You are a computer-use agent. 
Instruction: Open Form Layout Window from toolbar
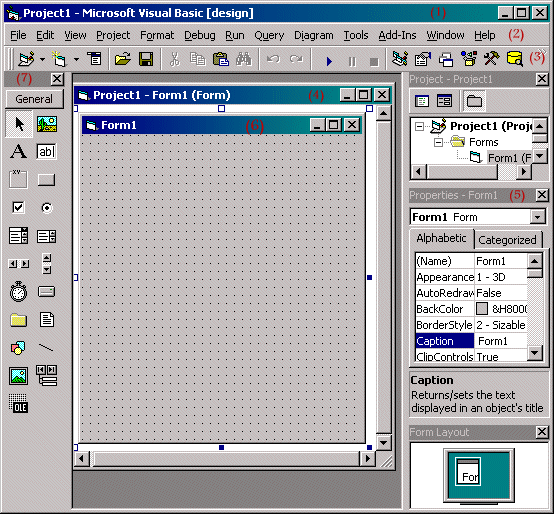click(x=446, y=59)
